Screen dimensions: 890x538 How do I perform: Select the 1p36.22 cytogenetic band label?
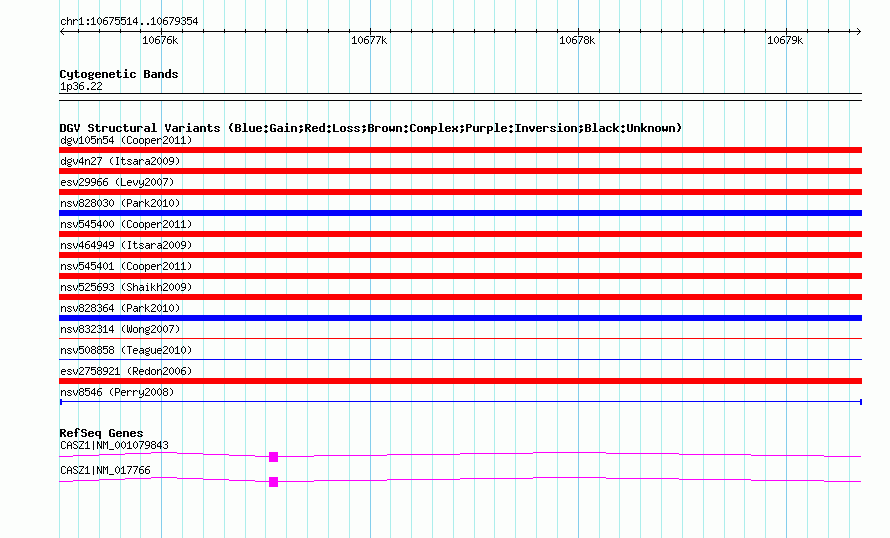[x=81, y=86]
